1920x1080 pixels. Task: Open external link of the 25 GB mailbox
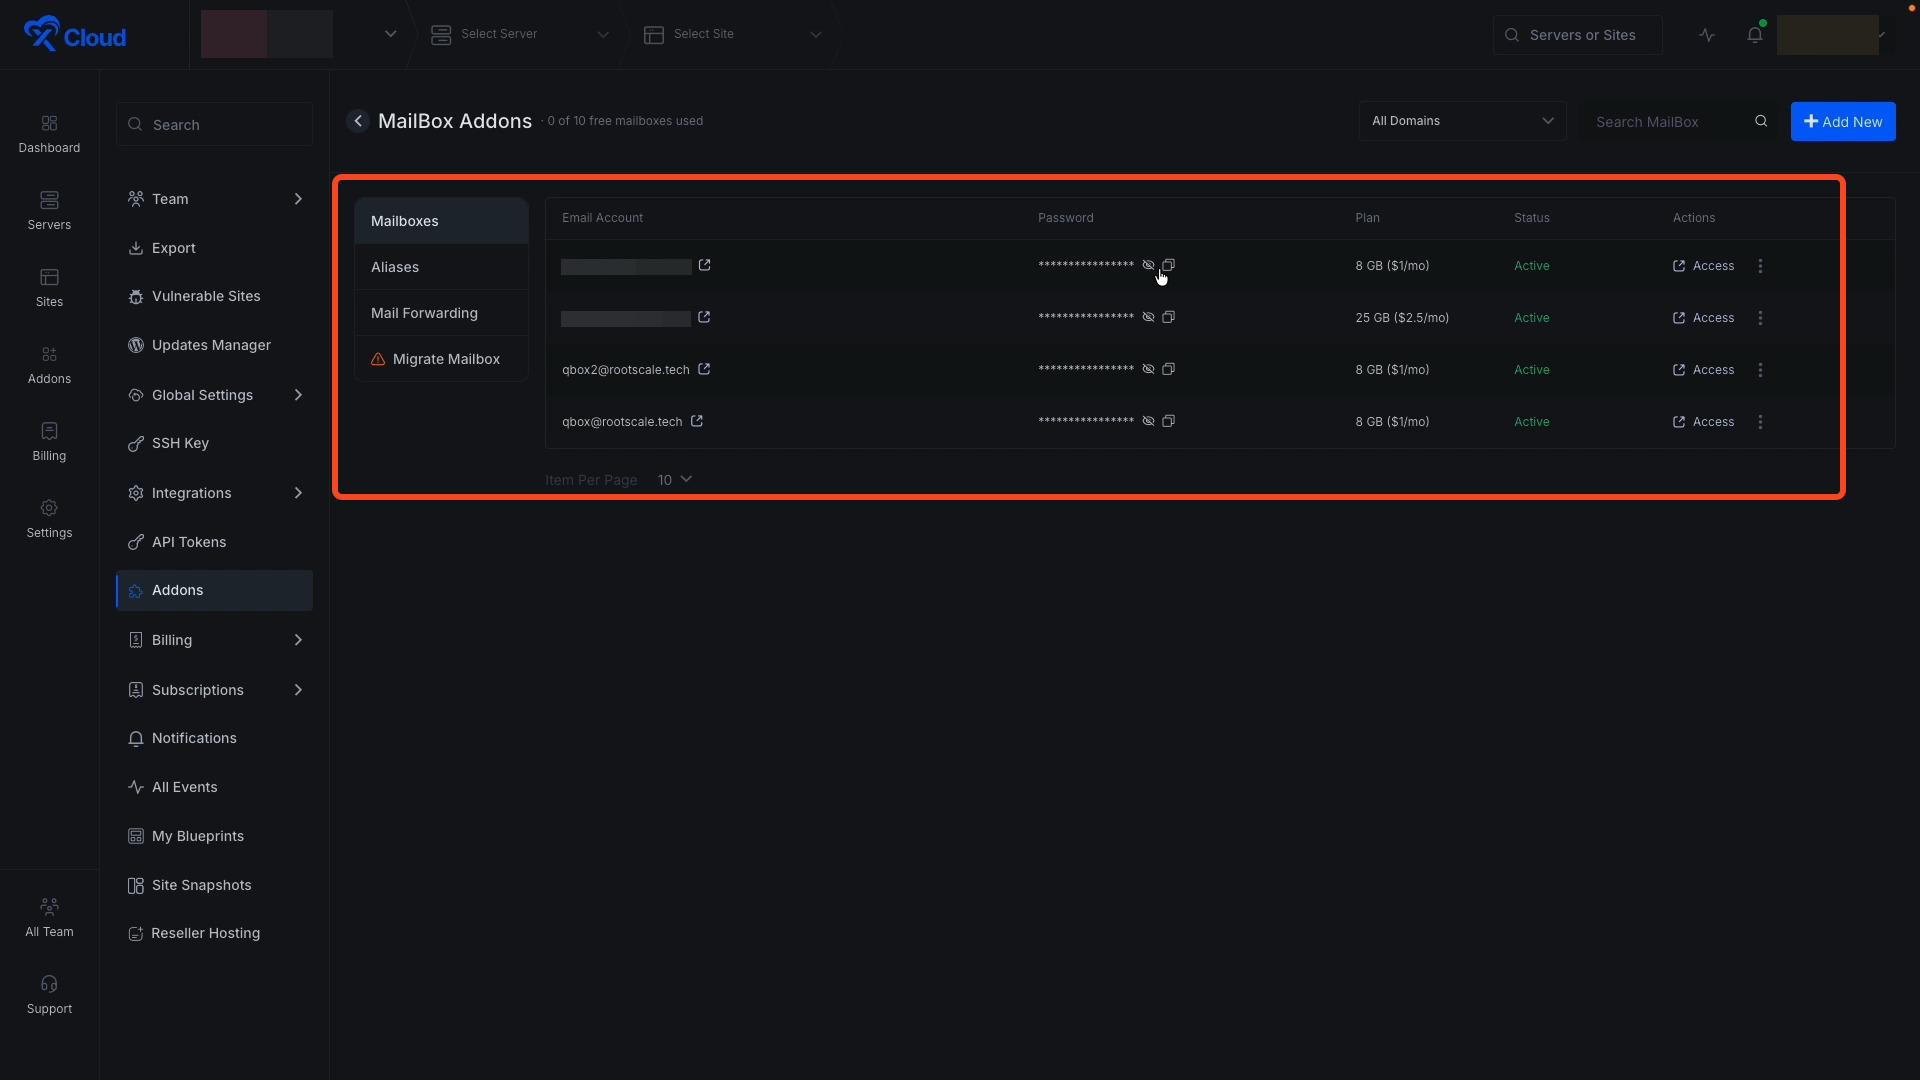[704, 317]
